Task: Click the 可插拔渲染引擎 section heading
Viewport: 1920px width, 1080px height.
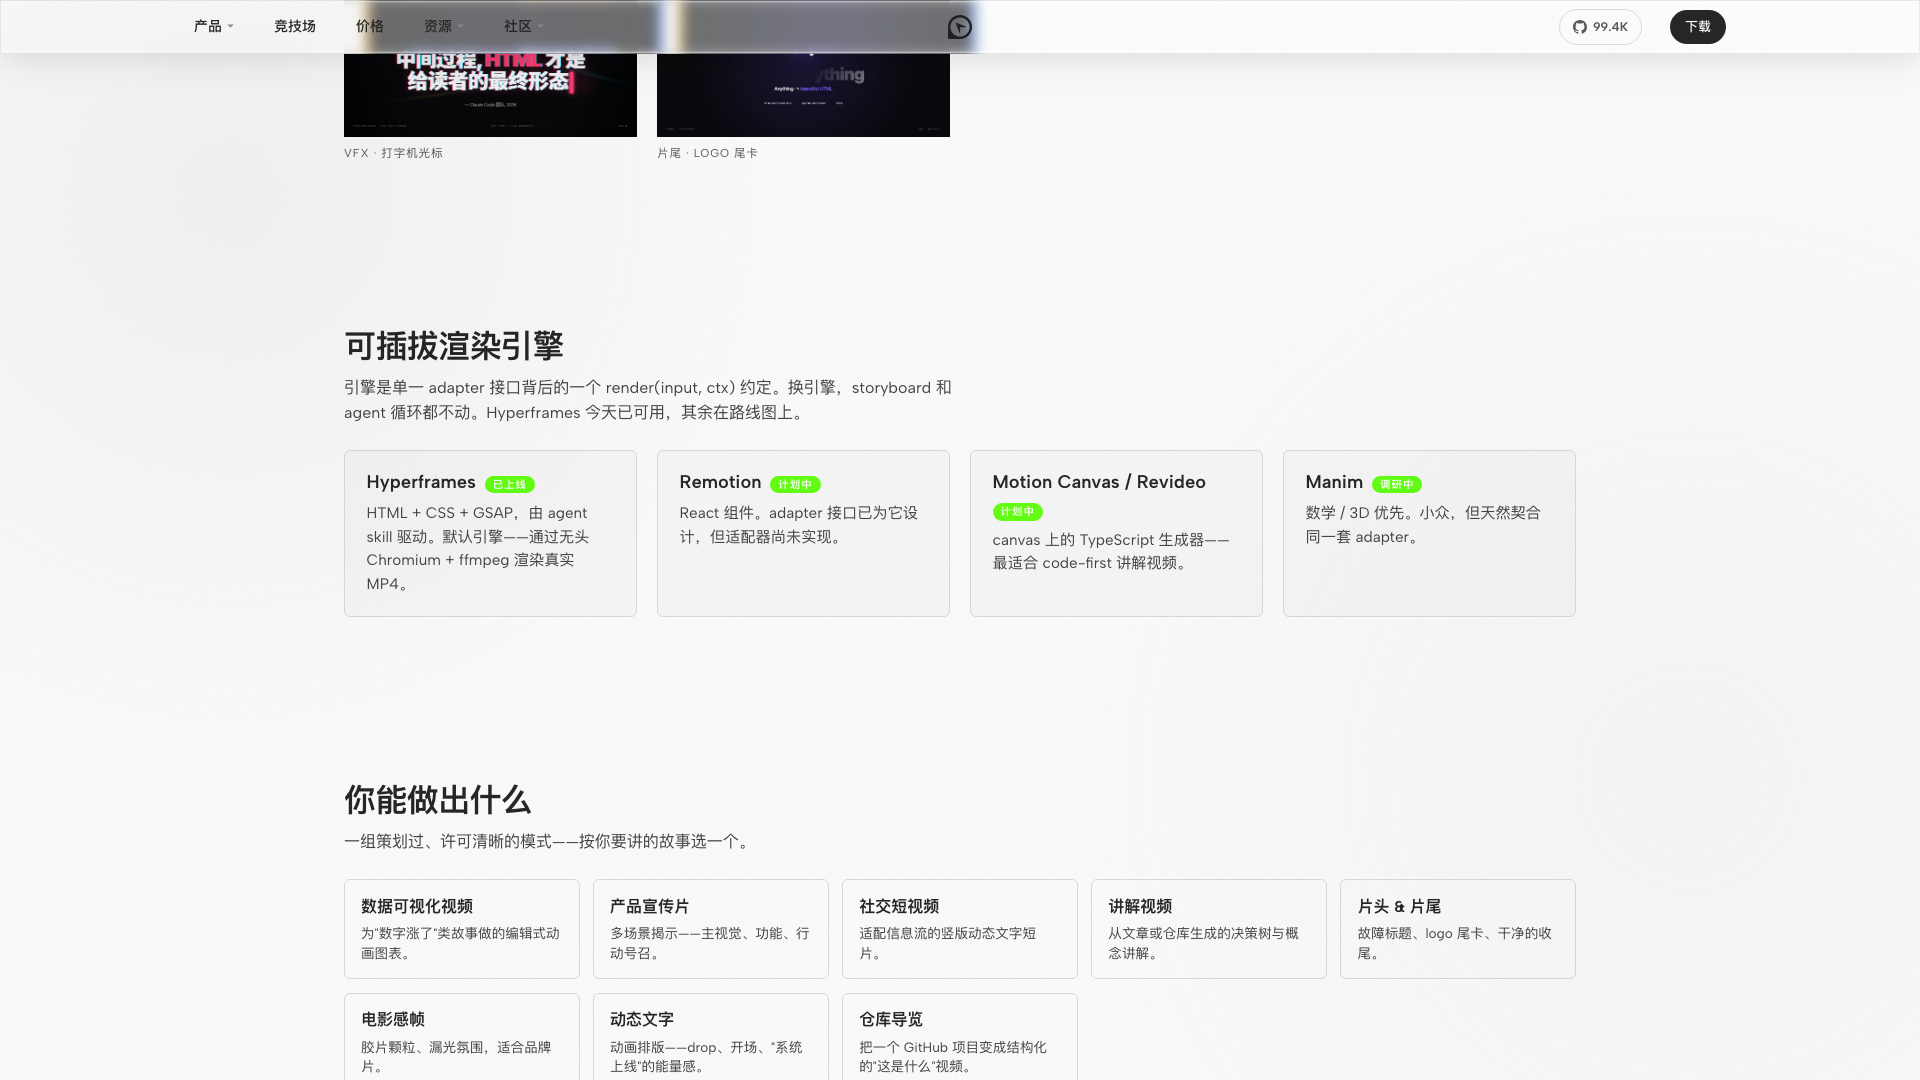Action: tap(454, 346)
